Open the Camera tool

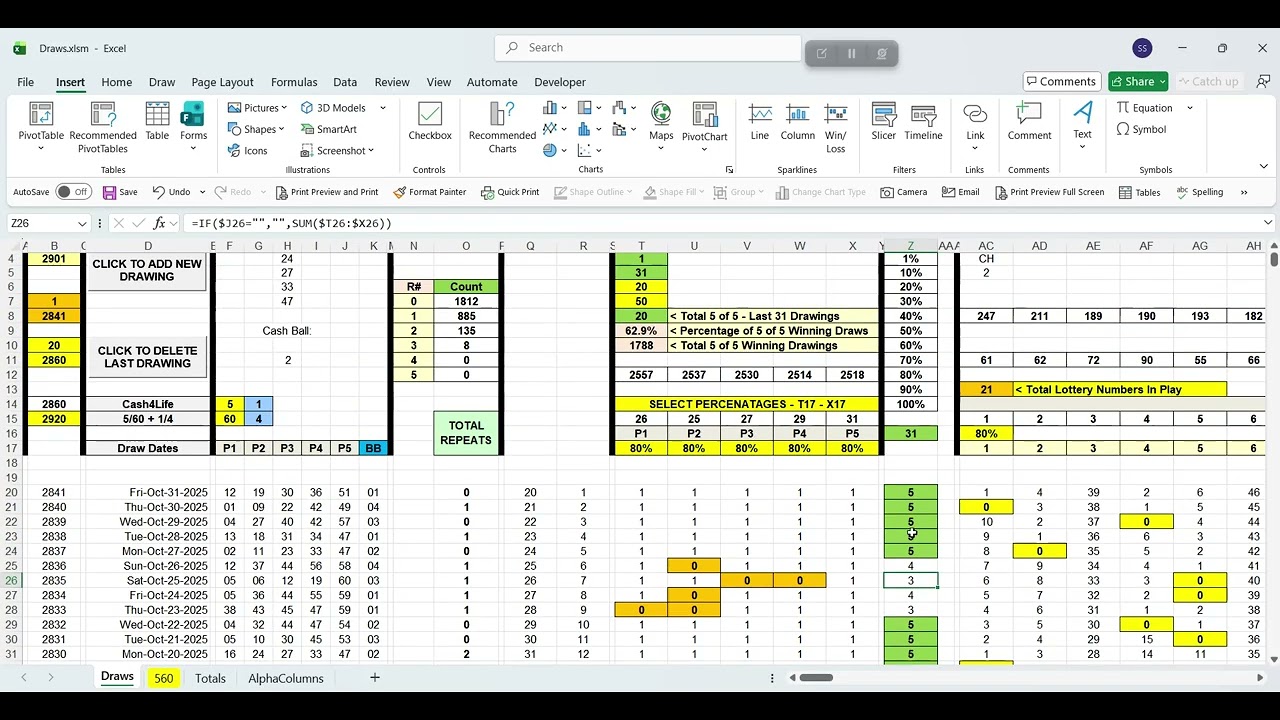(x=904, y=192)
